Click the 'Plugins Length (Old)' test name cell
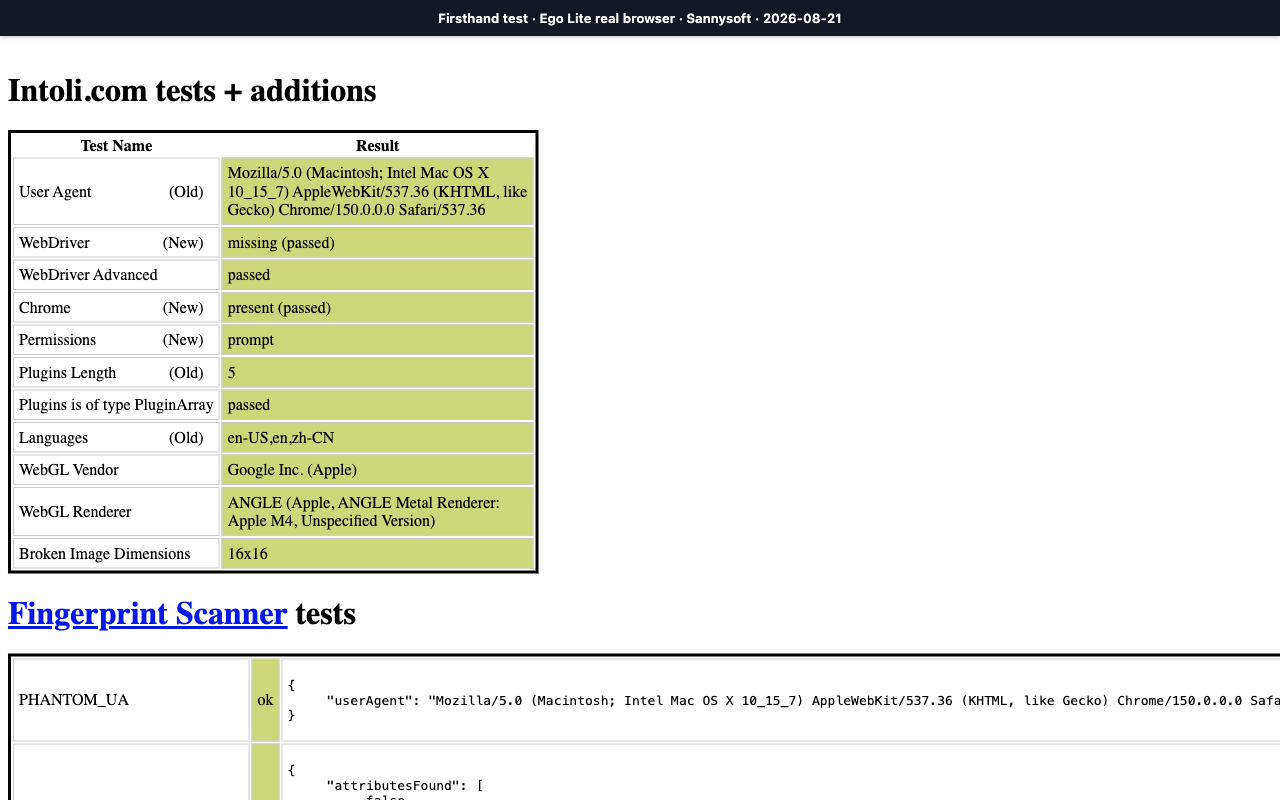Viewport: 1280px width, 800px height. [x=116, y=373]
